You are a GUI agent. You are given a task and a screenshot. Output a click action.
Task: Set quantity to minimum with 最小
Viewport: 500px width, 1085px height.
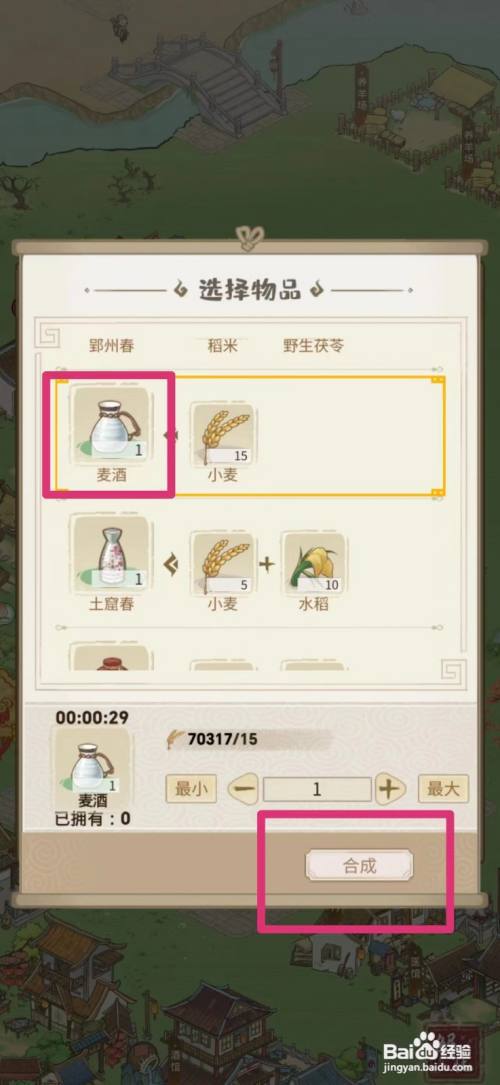pyautogui.click(x=191, y=788)
